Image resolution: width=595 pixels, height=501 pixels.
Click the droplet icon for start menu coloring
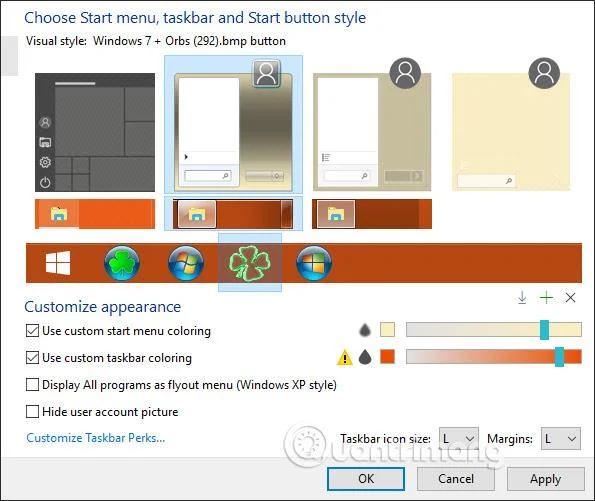pos(365,330)
